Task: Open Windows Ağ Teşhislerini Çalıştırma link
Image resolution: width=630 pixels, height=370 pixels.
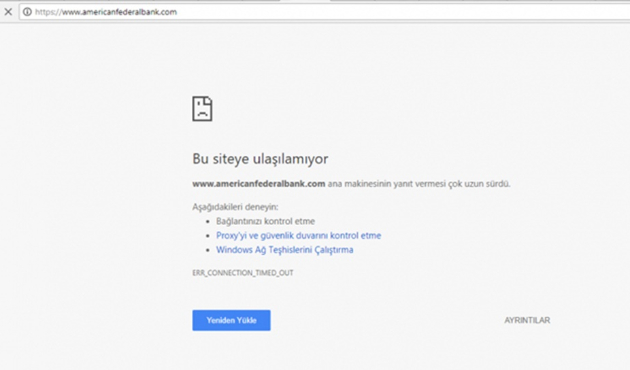Action: pos(284,249)
